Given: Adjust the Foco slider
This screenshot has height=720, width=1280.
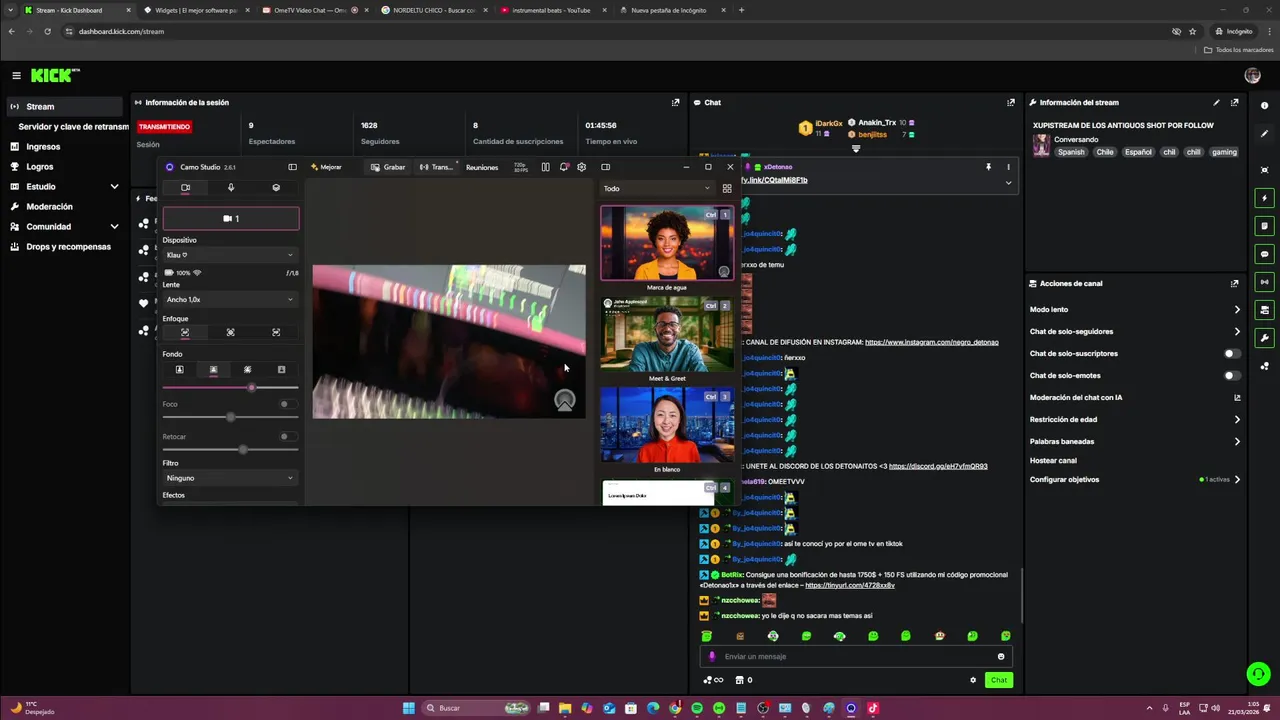Looking at the screenshot, I should [230, 417].
